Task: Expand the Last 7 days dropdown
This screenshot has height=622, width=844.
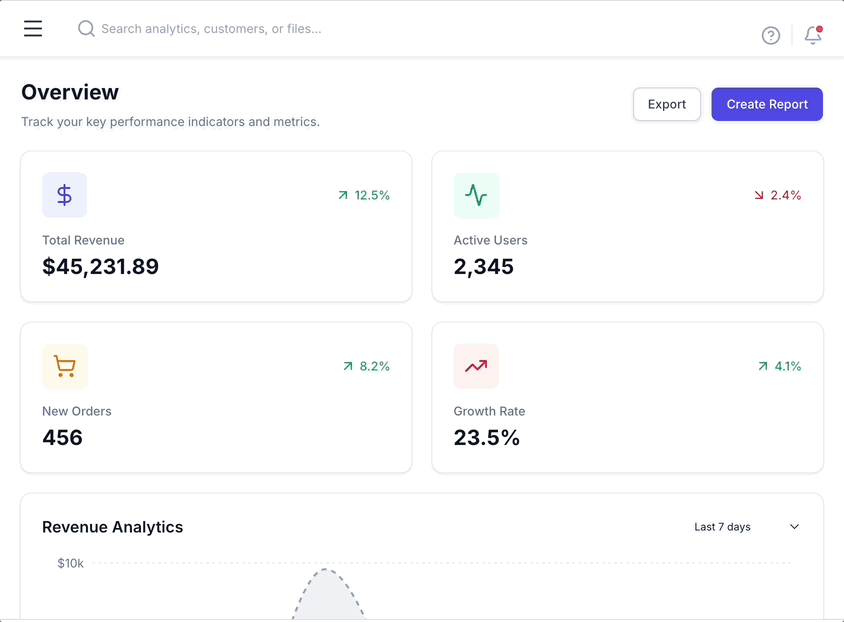Action: click(746, 527)
